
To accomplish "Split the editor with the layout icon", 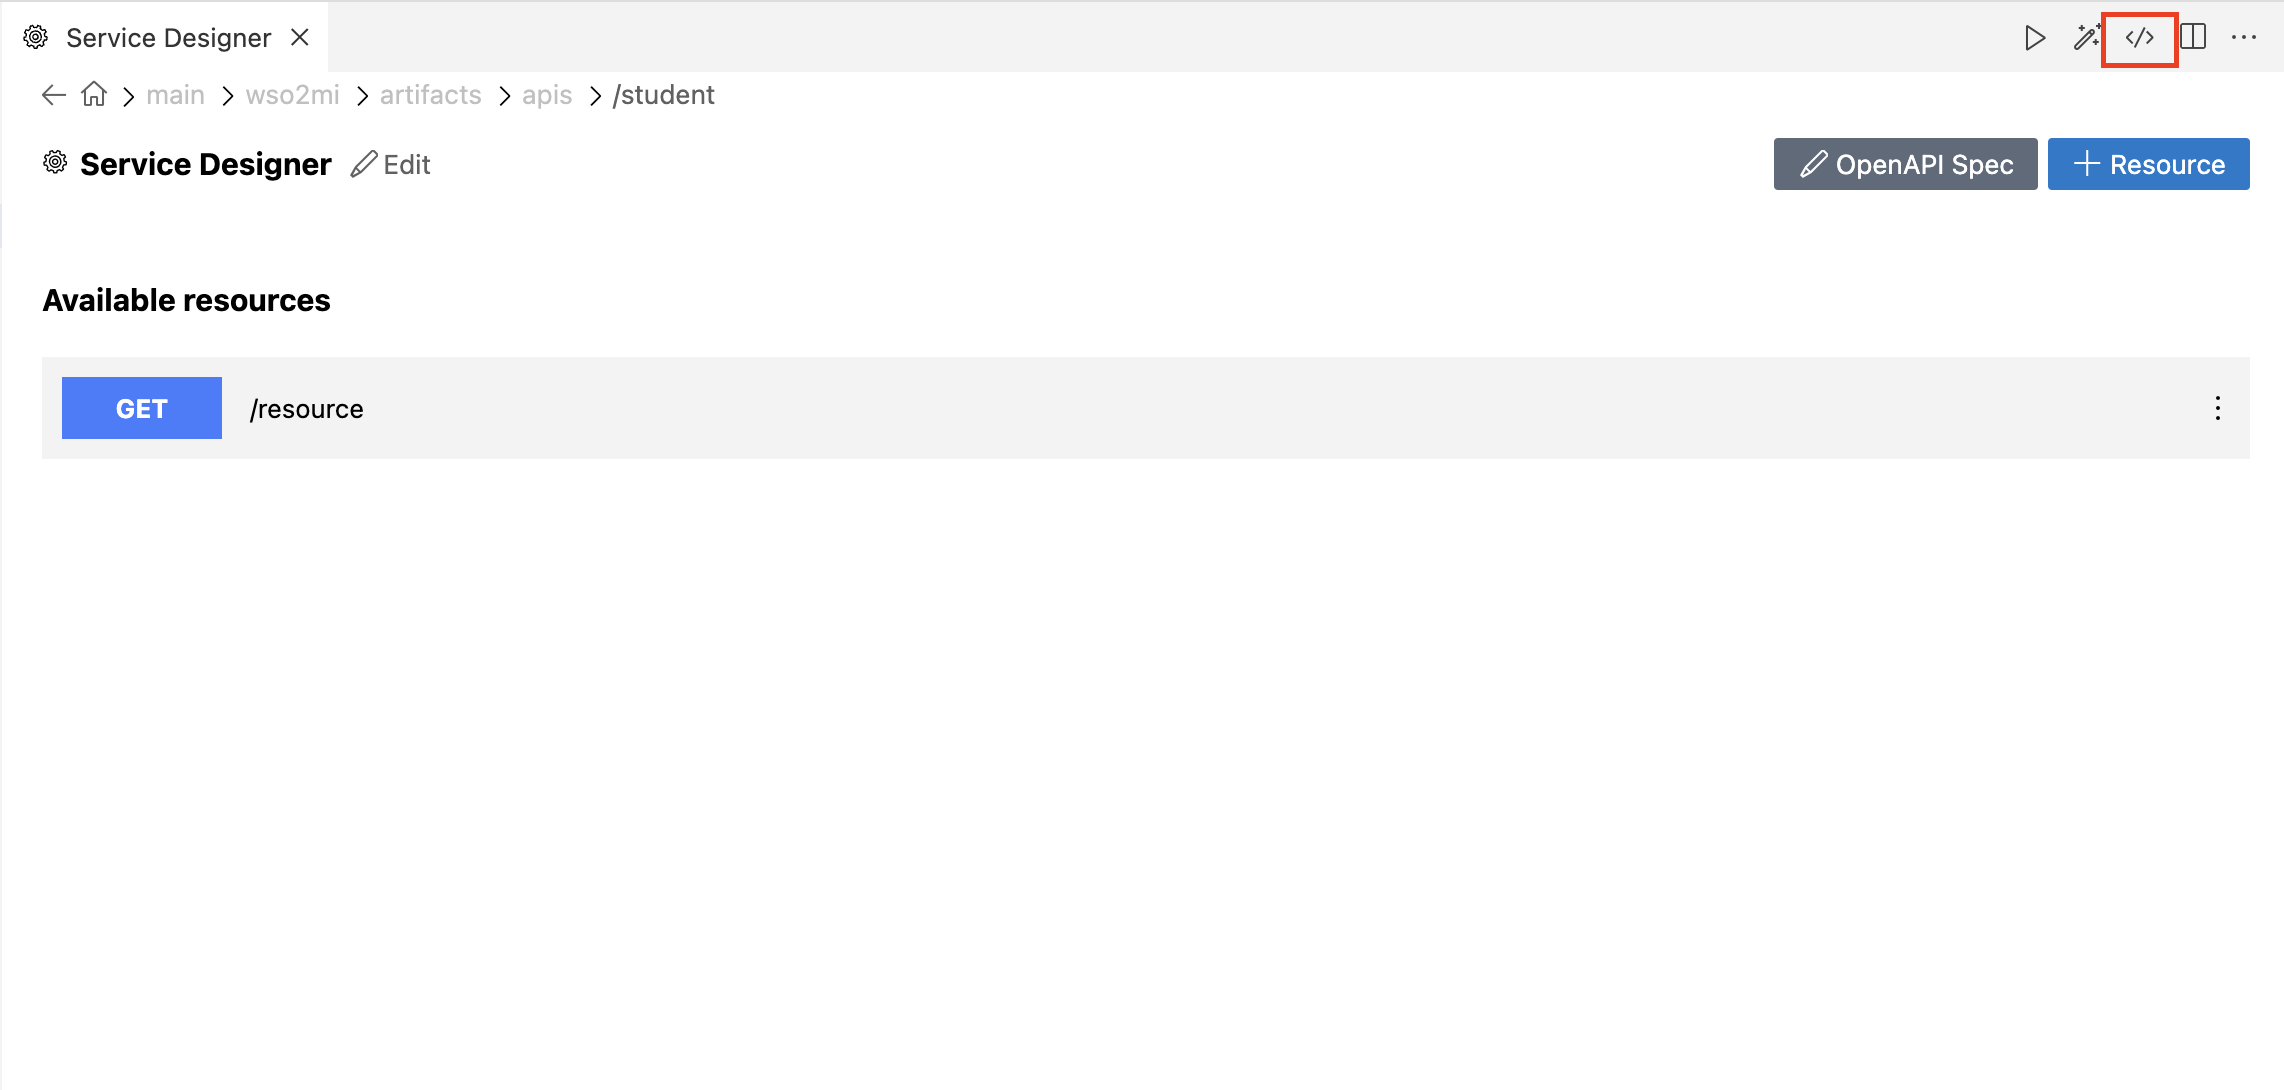I will click(x=2193, y=38).
